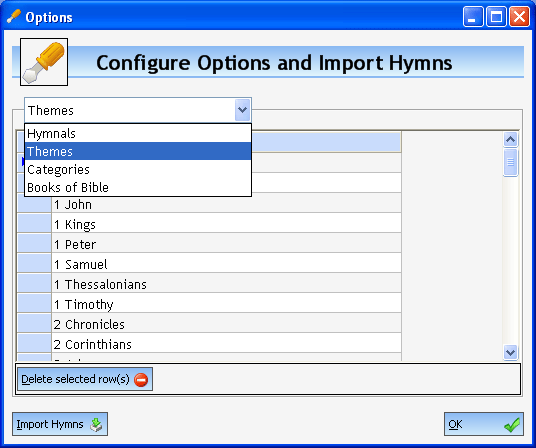Click the Delete selected row(s) button
Image resolution: width=536 pixels, height=448 pixels.
coord(85,379)
